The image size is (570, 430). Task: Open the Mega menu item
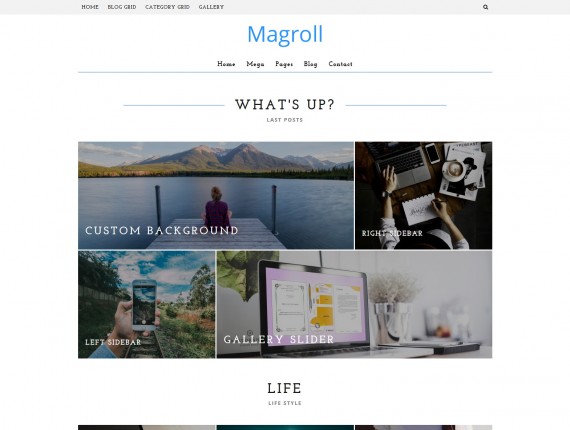pyautogui.click(x=255, y=64)
